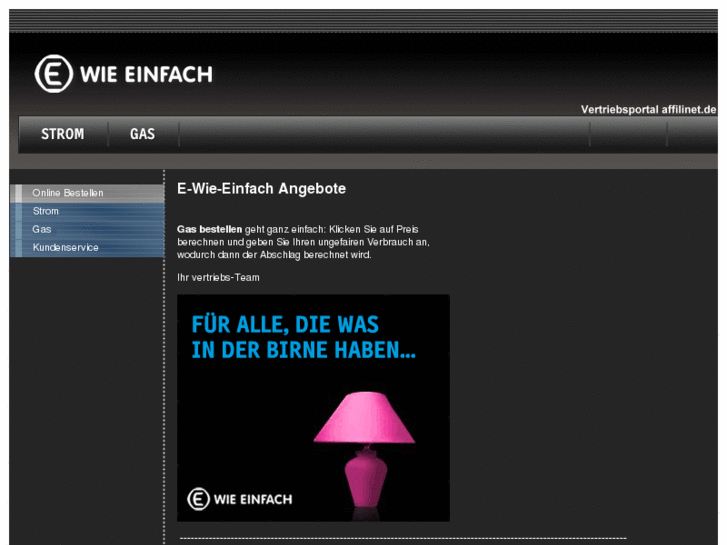The height and width of the screenshot is (545, 727).
Task: Open the STROM navigation tab
Action: (x=63, y=134)
